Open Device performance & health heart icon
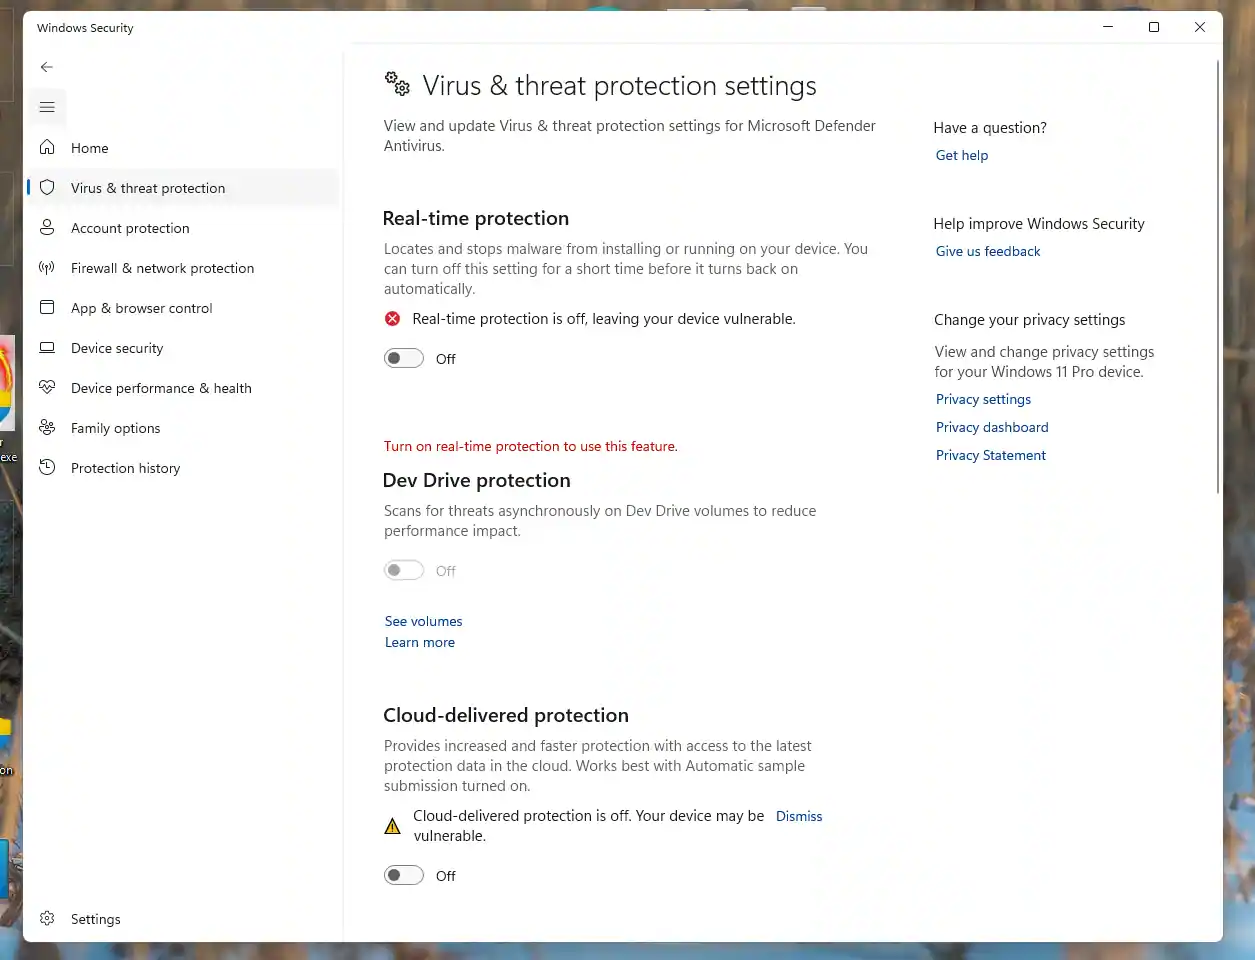 (x=47, y=387)
